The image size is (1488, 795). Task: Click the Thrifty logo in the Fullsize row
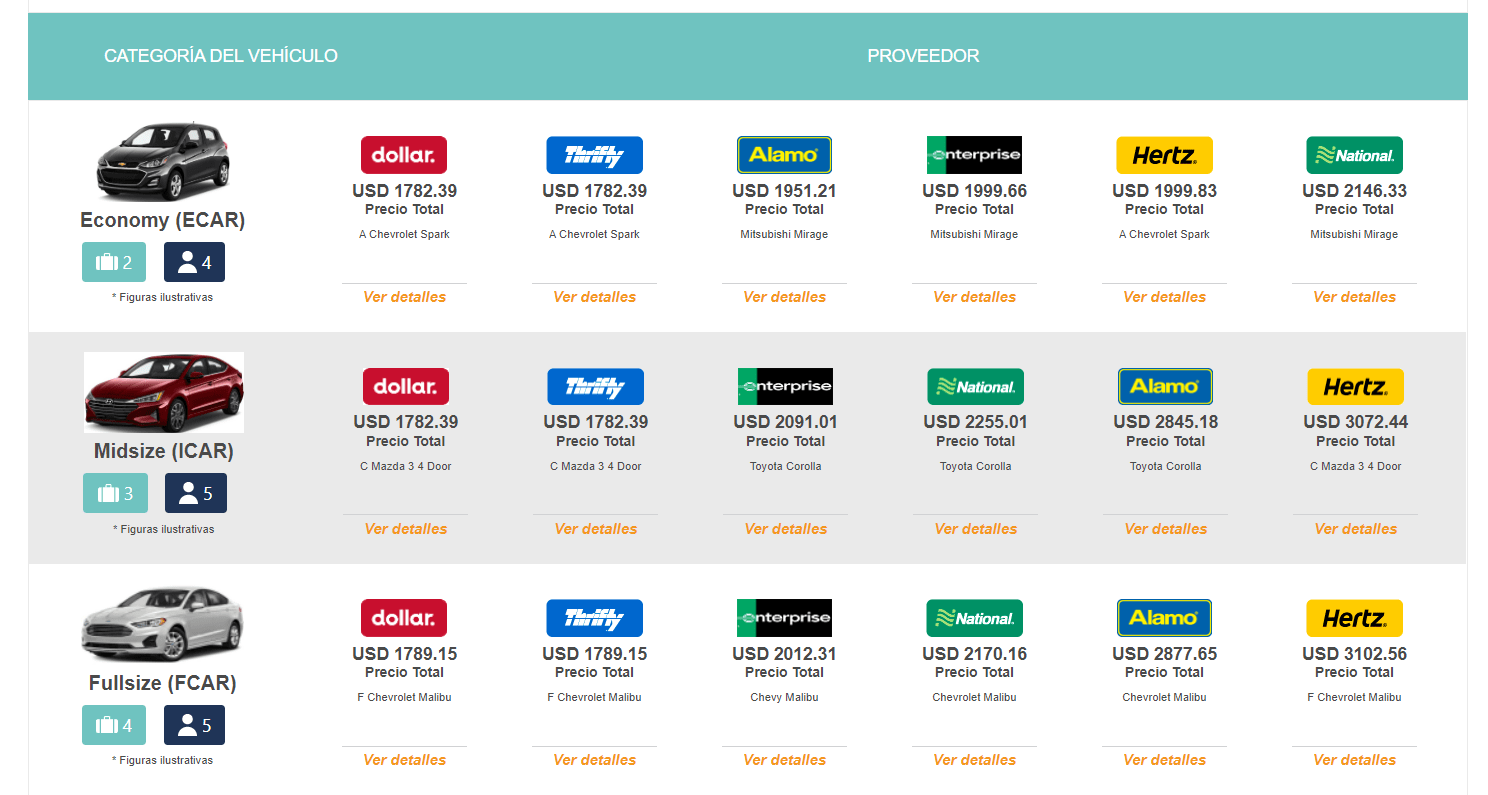[x=594, y=618]
